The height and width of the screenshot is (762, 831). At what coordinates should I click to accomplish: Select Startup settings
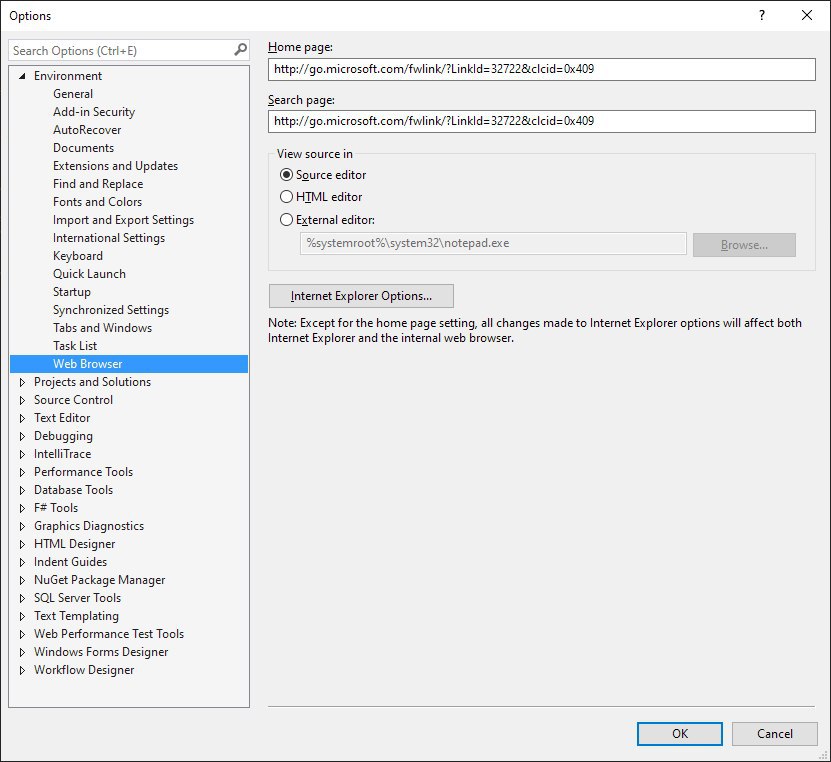(x=72, y=292)
